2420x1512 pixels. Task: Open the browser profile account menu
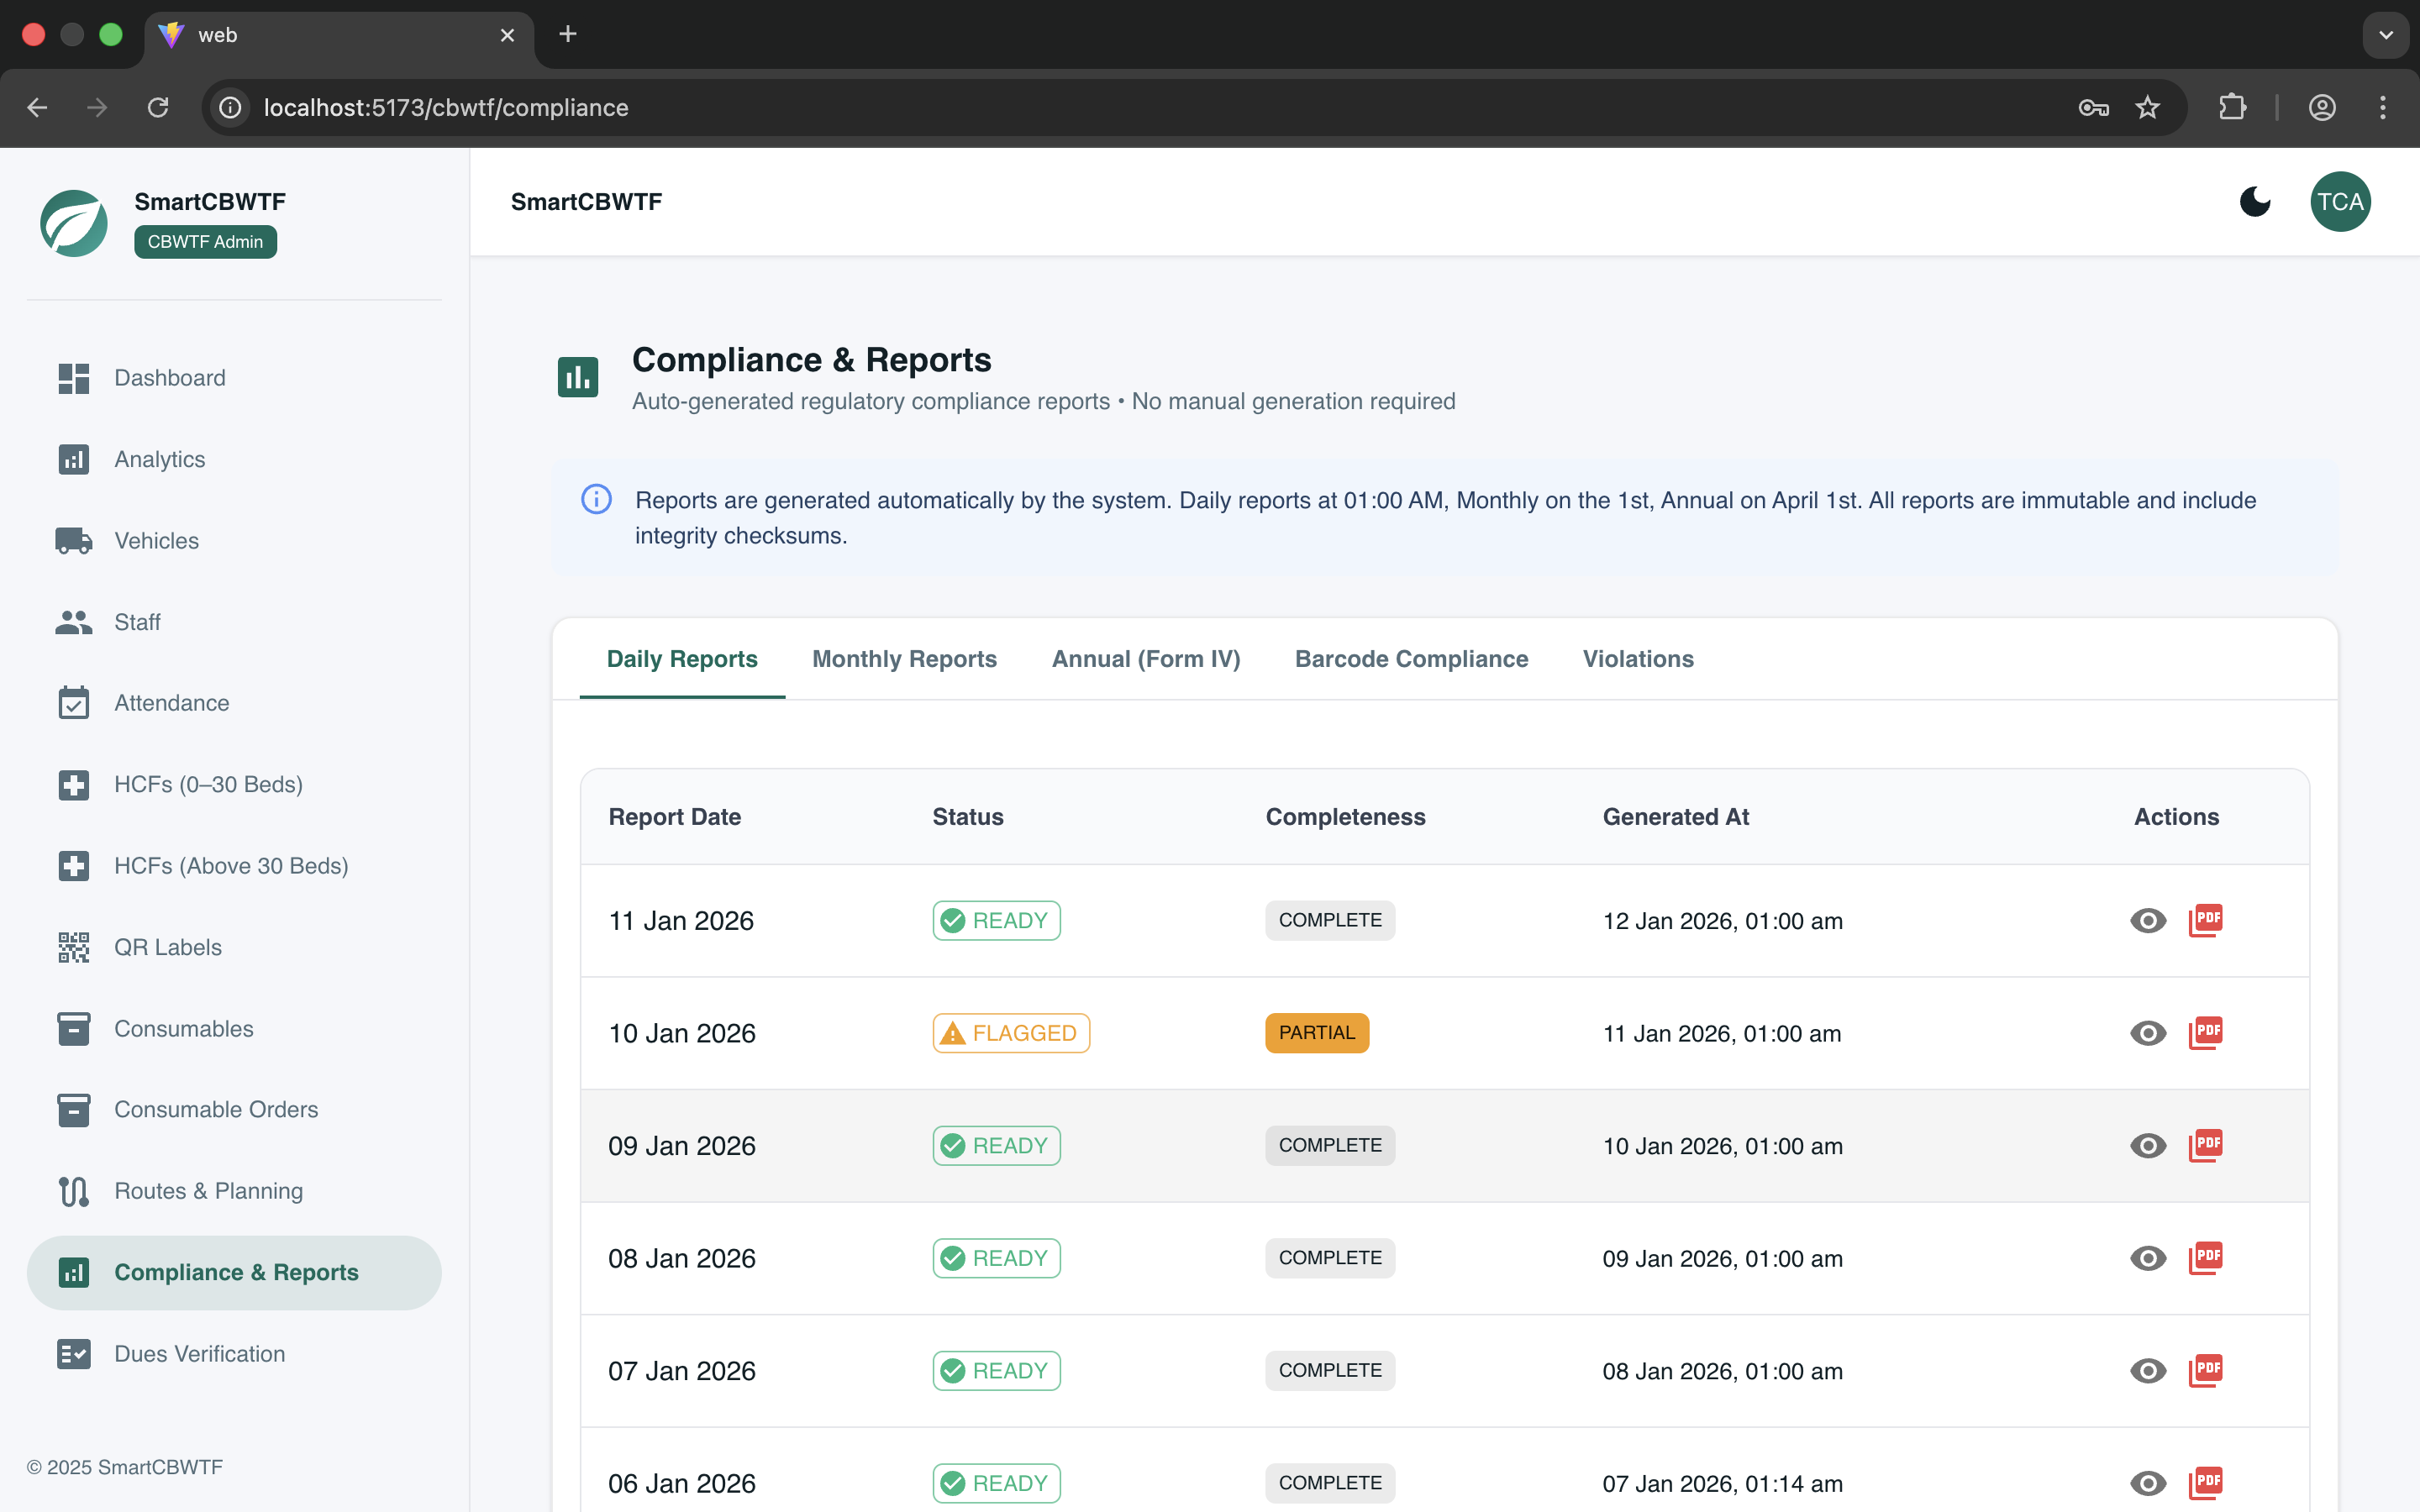2322,107
